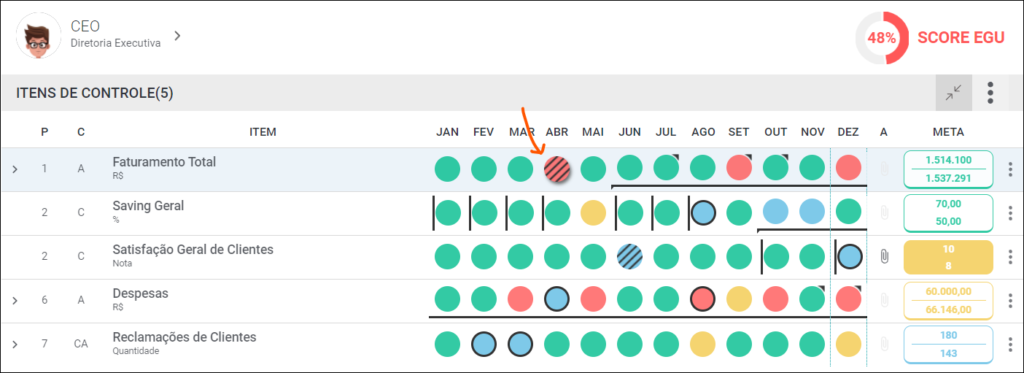The height and width of the screenshot is (373, 1024).
Task: Open Satisfação Geral de Clientes row kebab menu
Action: click(1010, 257)
